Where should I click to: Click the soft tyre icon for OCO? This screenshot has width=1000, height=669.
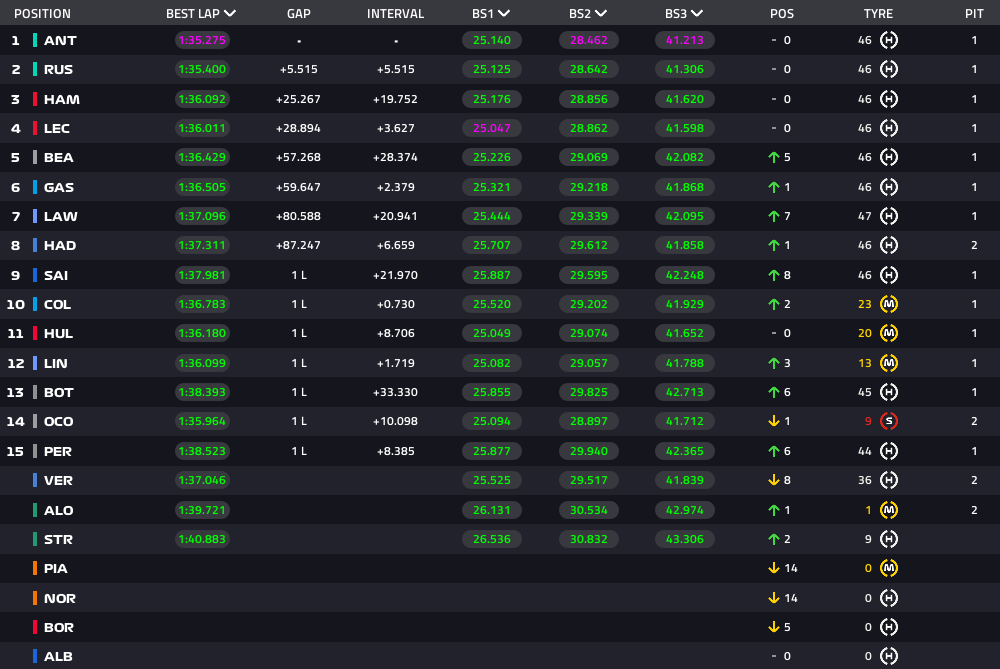click(889, 421)
